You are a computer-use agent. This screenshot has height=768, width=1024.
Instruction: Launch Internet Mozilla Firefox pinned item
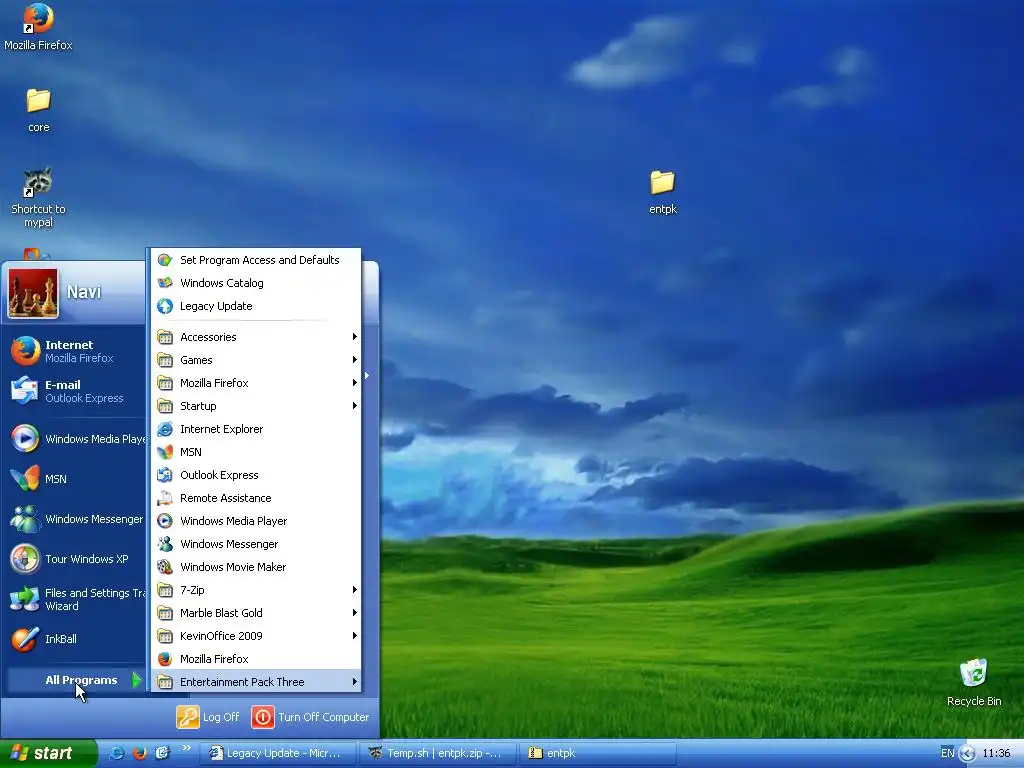point(75,351)
